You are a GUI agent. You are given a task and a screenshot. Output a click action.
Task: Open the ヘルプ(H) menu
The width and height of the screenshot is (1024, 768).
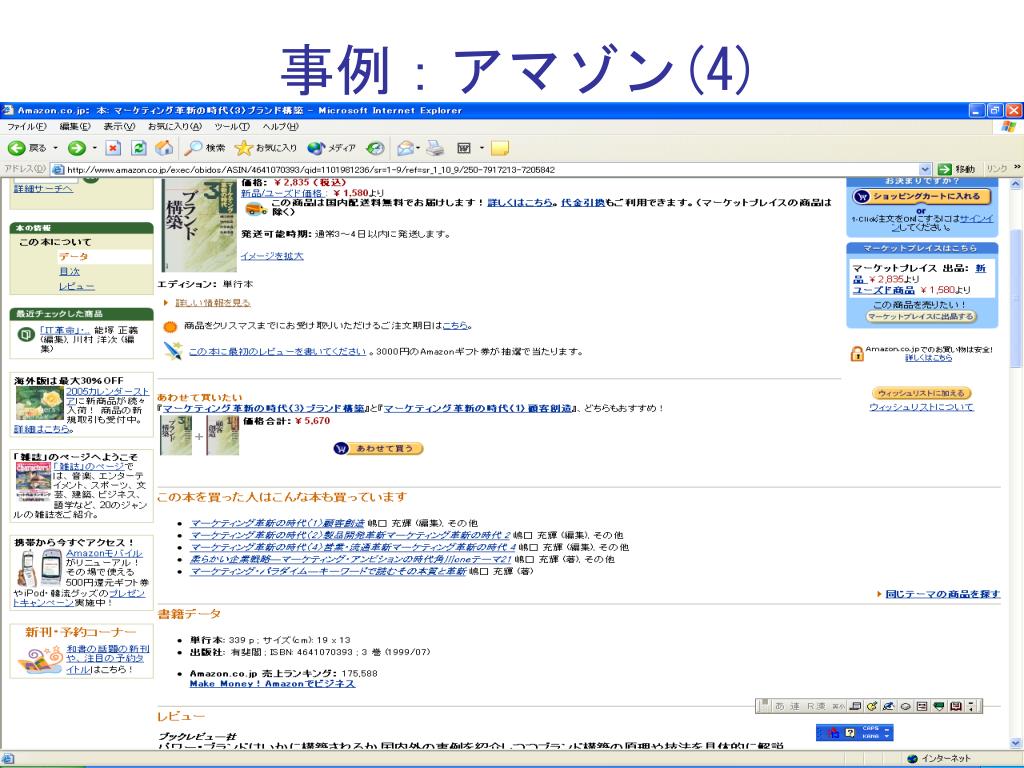point(281,127)
